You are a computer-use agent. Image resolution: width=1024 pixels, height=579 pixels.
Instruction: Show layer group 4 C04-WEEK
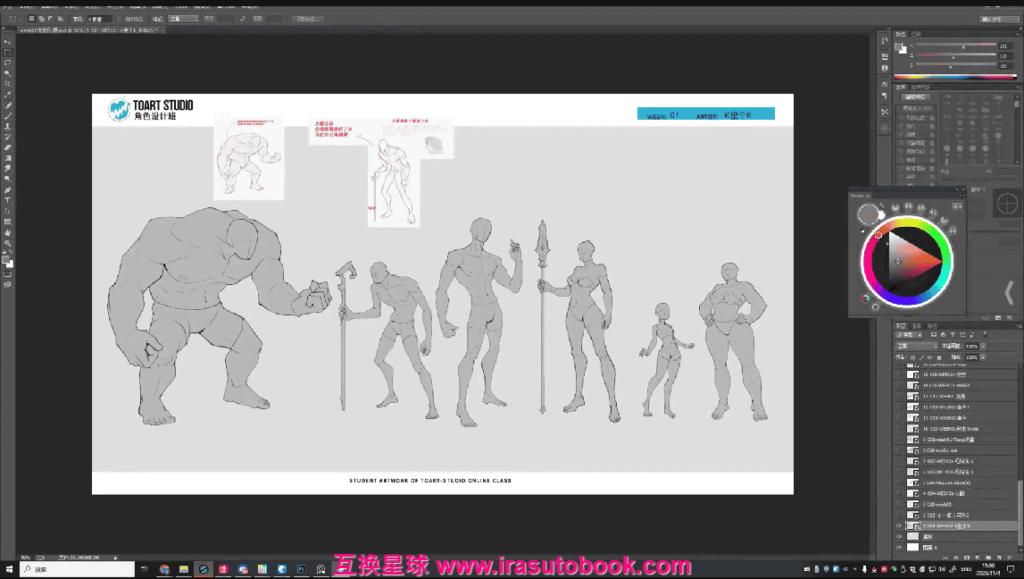tap(899, 493)
